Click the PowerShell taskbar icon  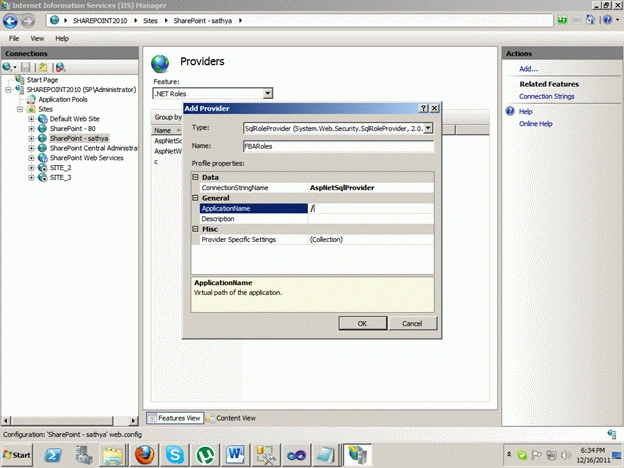coord(53,455)
